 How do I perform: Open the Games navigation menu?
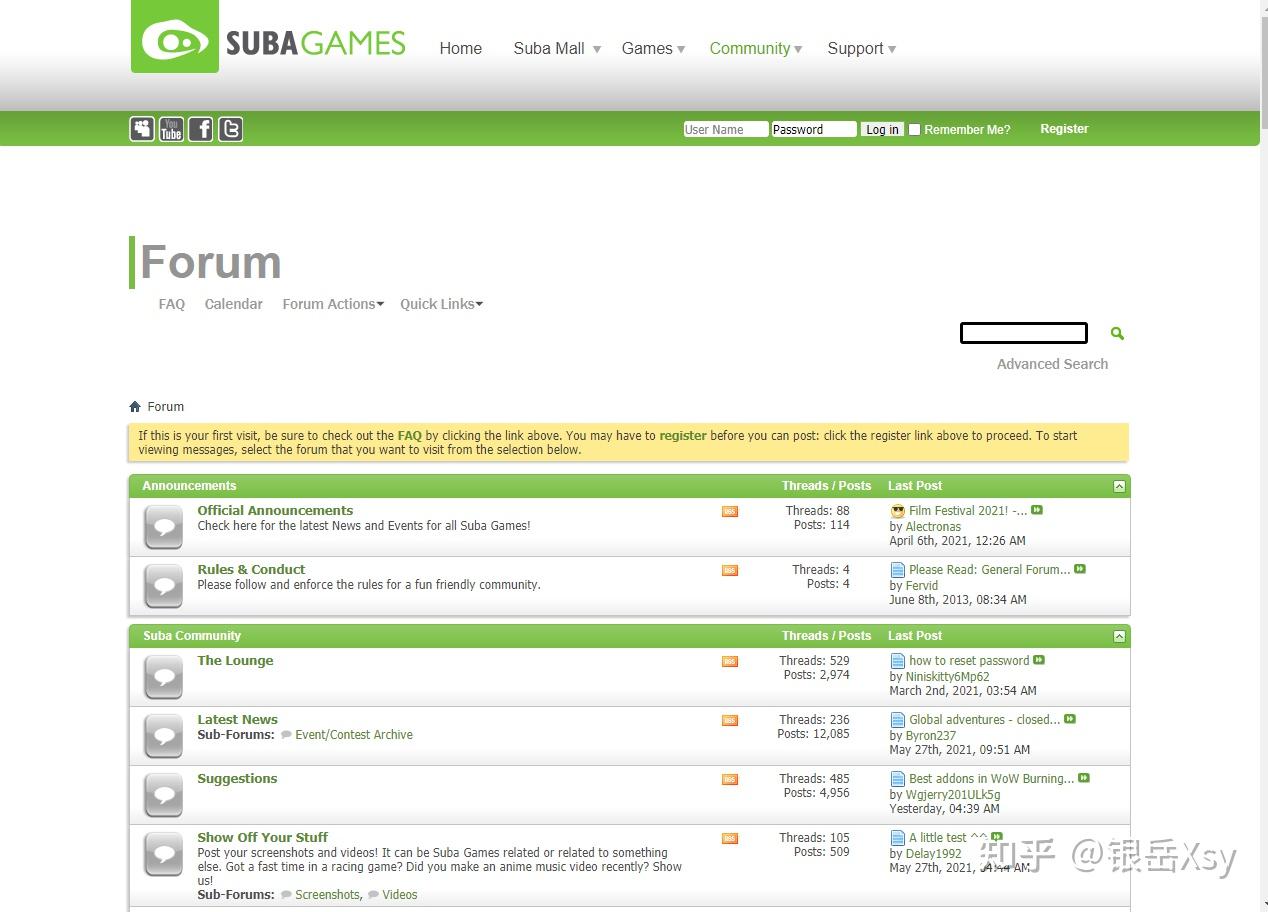pos(652,48)
